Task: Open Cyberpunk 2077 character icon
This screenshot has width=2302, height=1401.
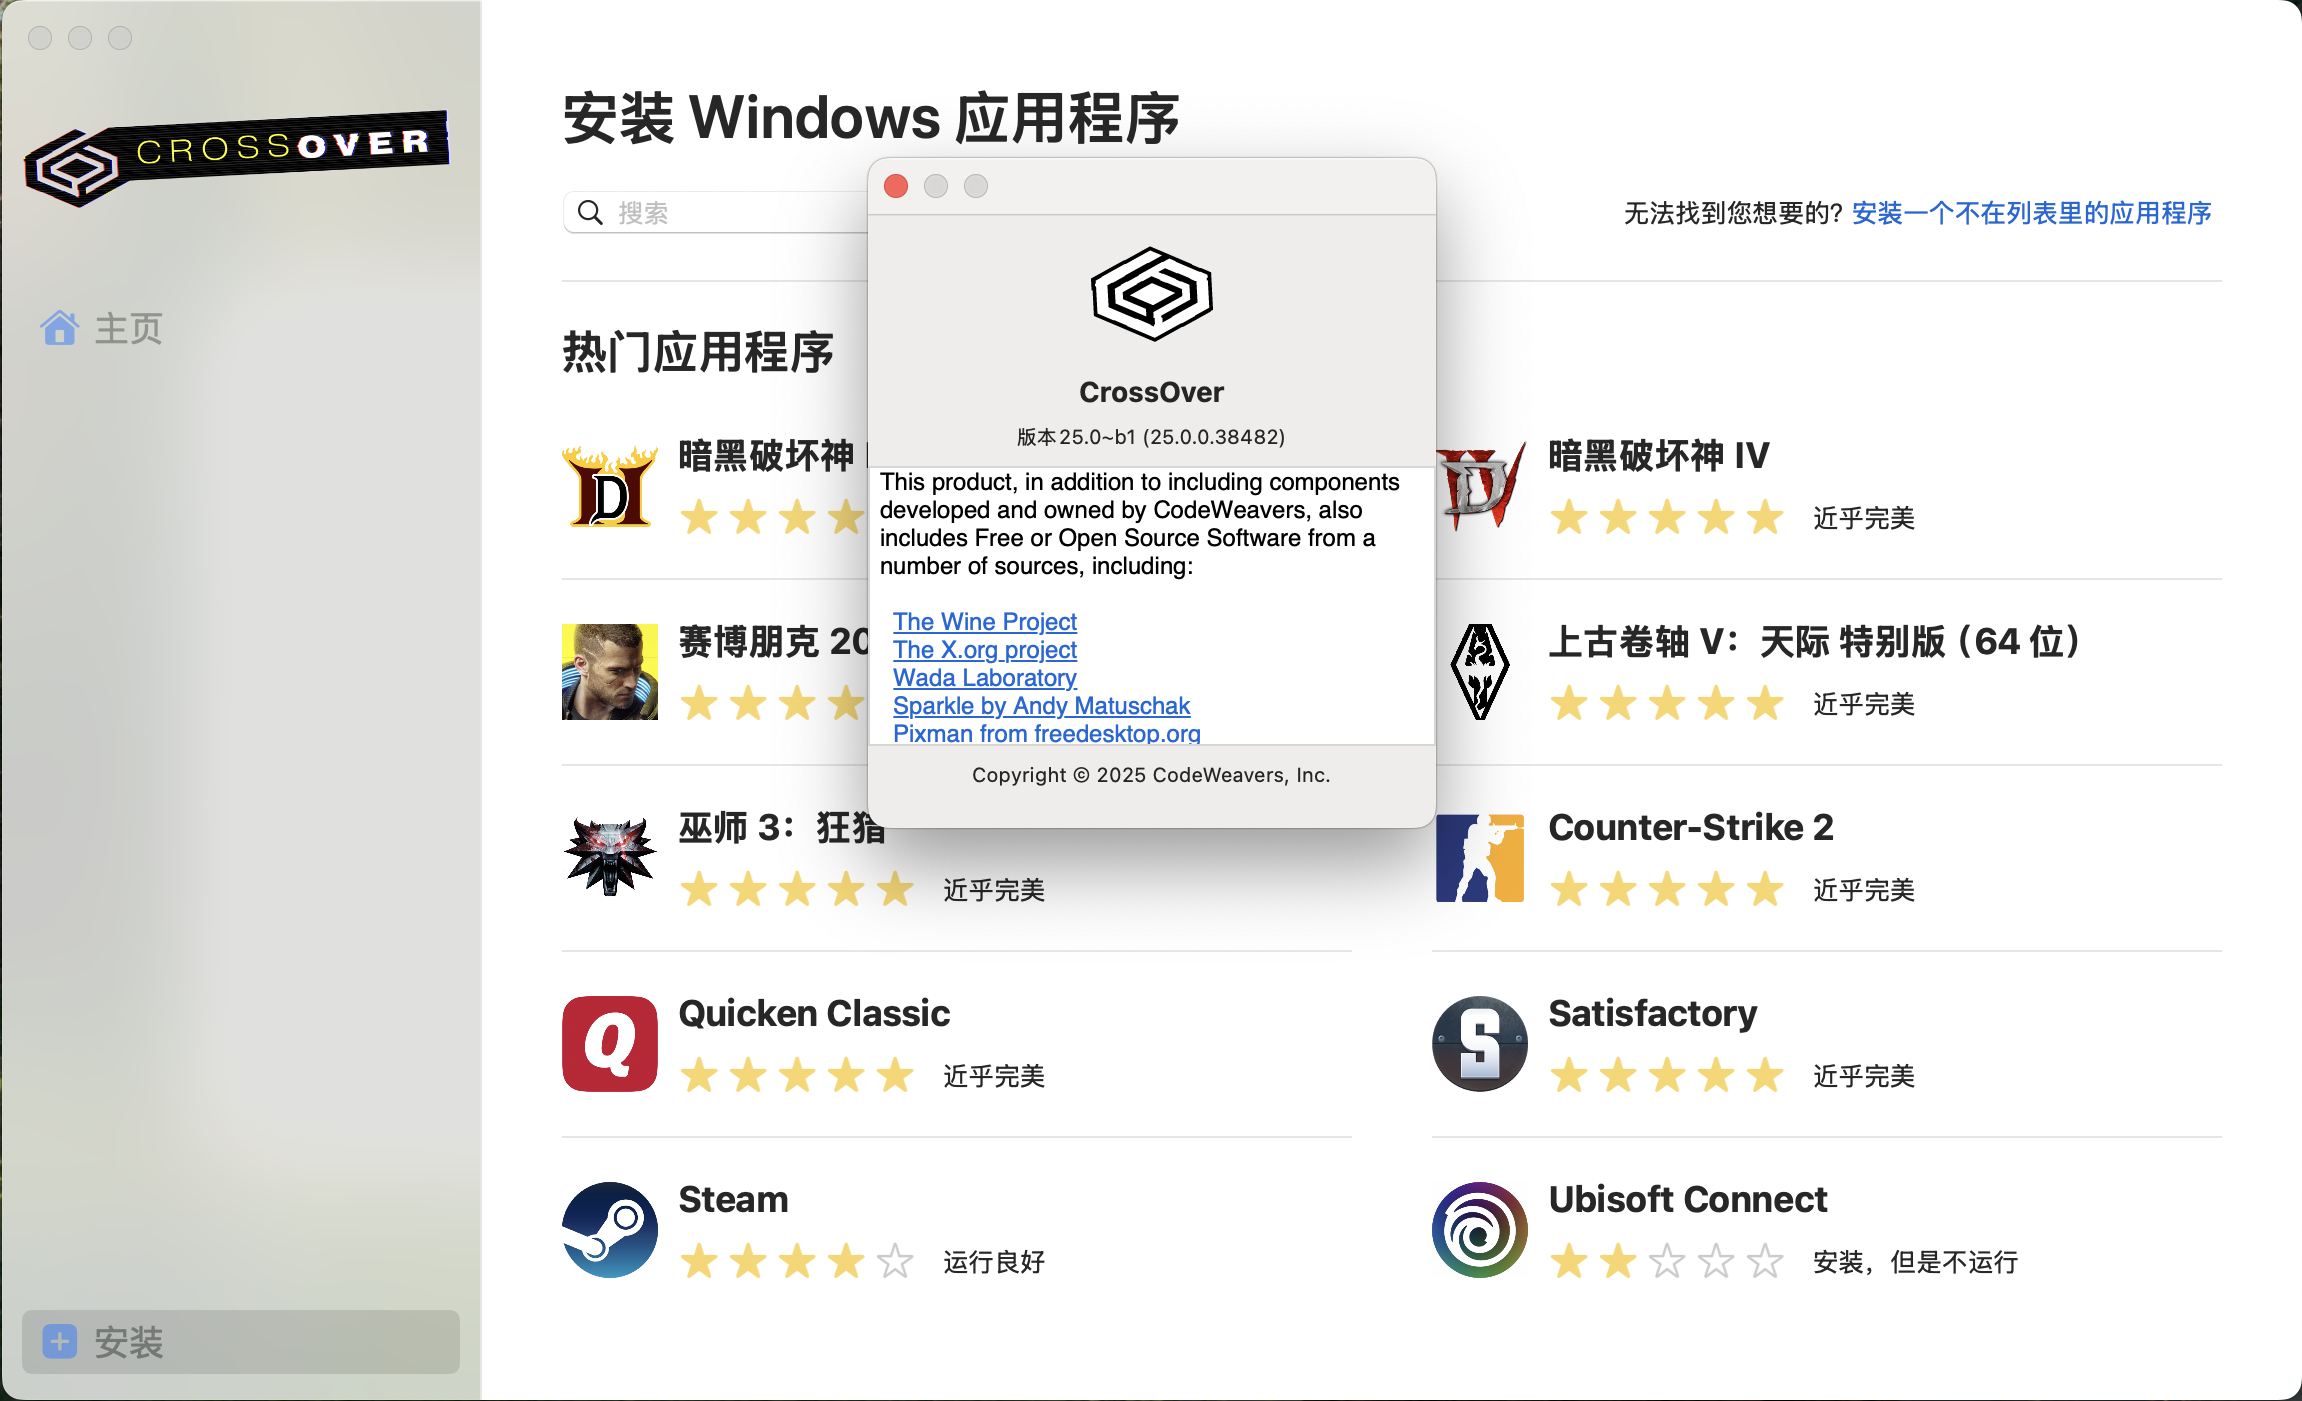Action: (x=610, y=672)
